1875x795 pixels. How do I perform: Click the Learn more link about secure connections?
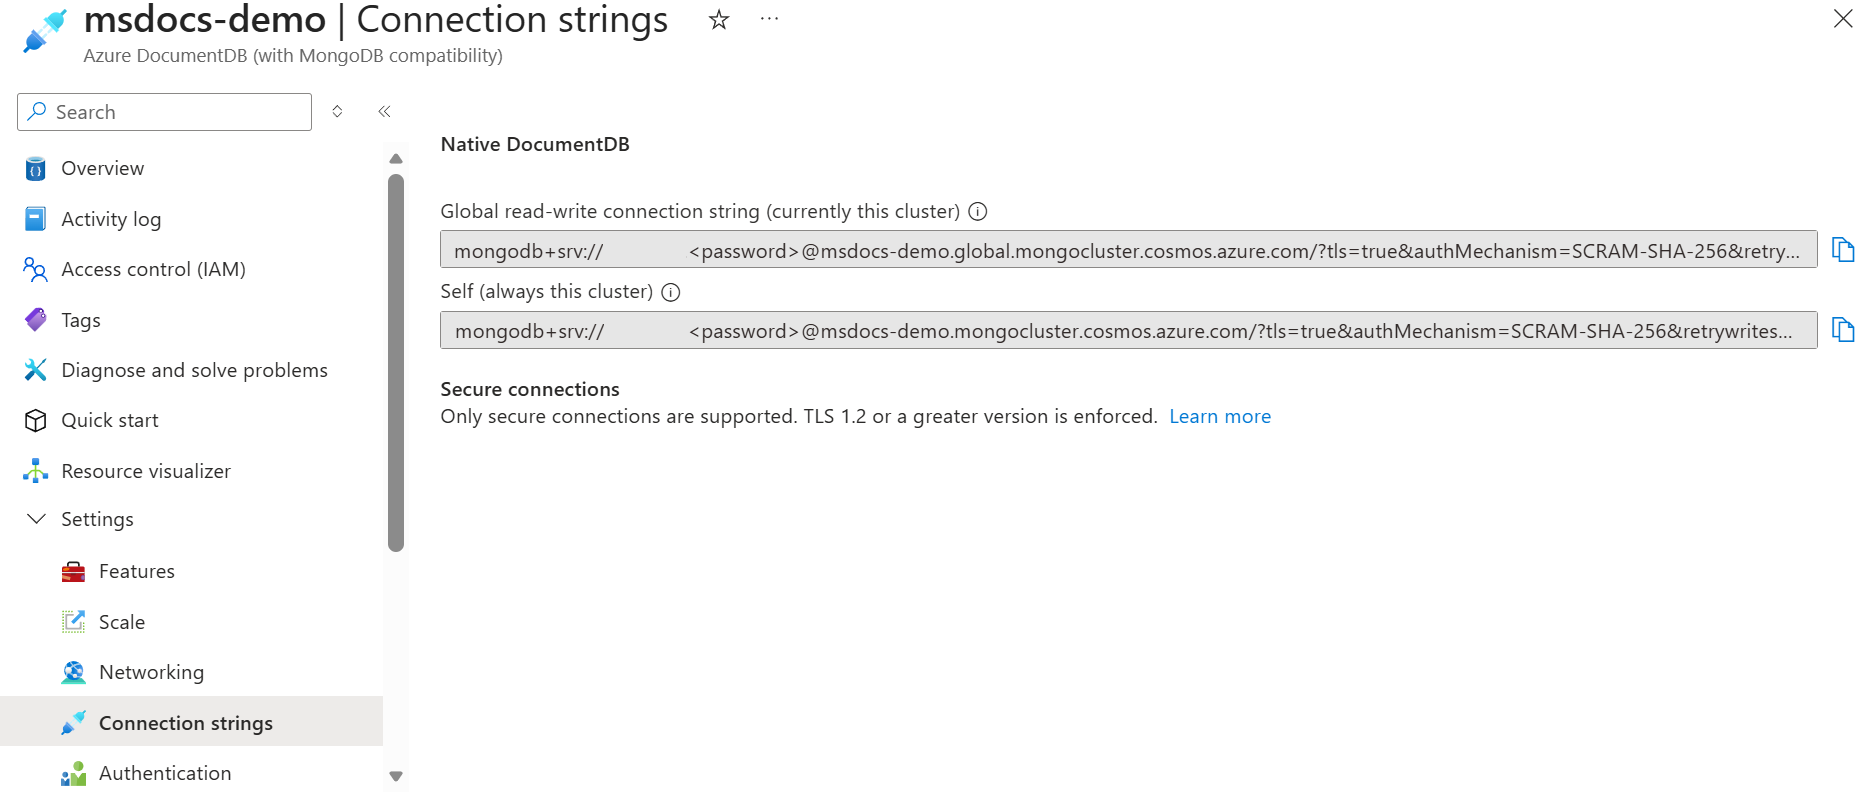(x=1219, y=416)
